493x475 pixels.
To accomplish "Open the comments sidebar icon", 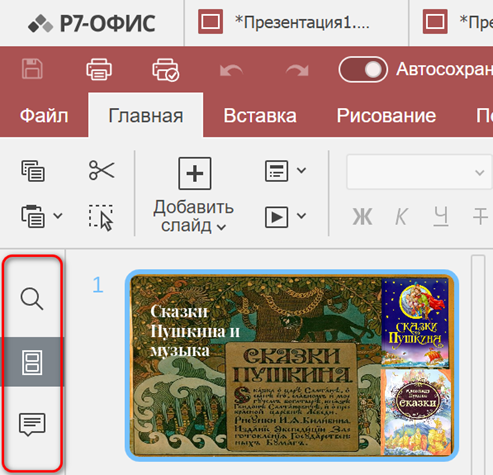I will coord(32,424).
